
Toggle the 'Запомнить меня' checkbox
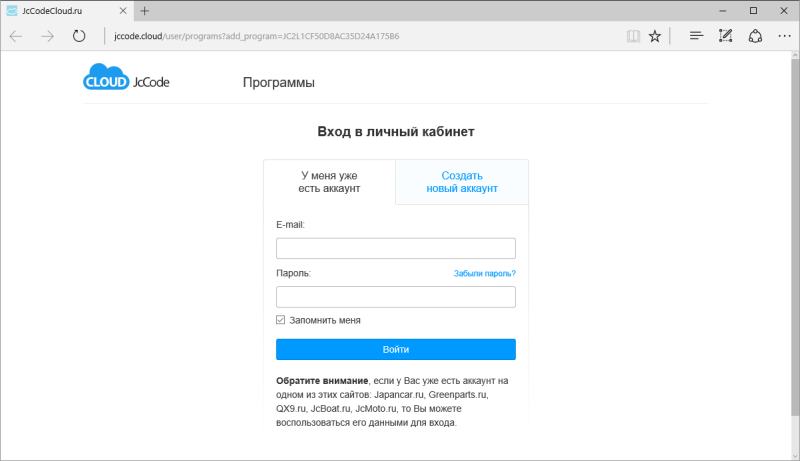(x=281, y=320)
